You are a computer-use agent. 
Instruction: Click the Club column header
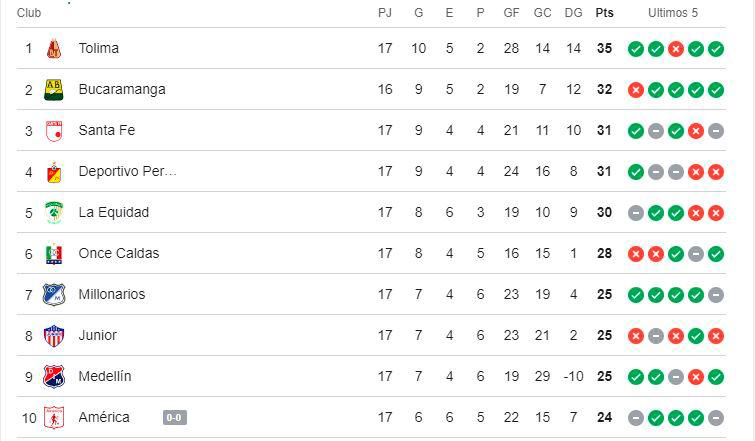(29, 13)
